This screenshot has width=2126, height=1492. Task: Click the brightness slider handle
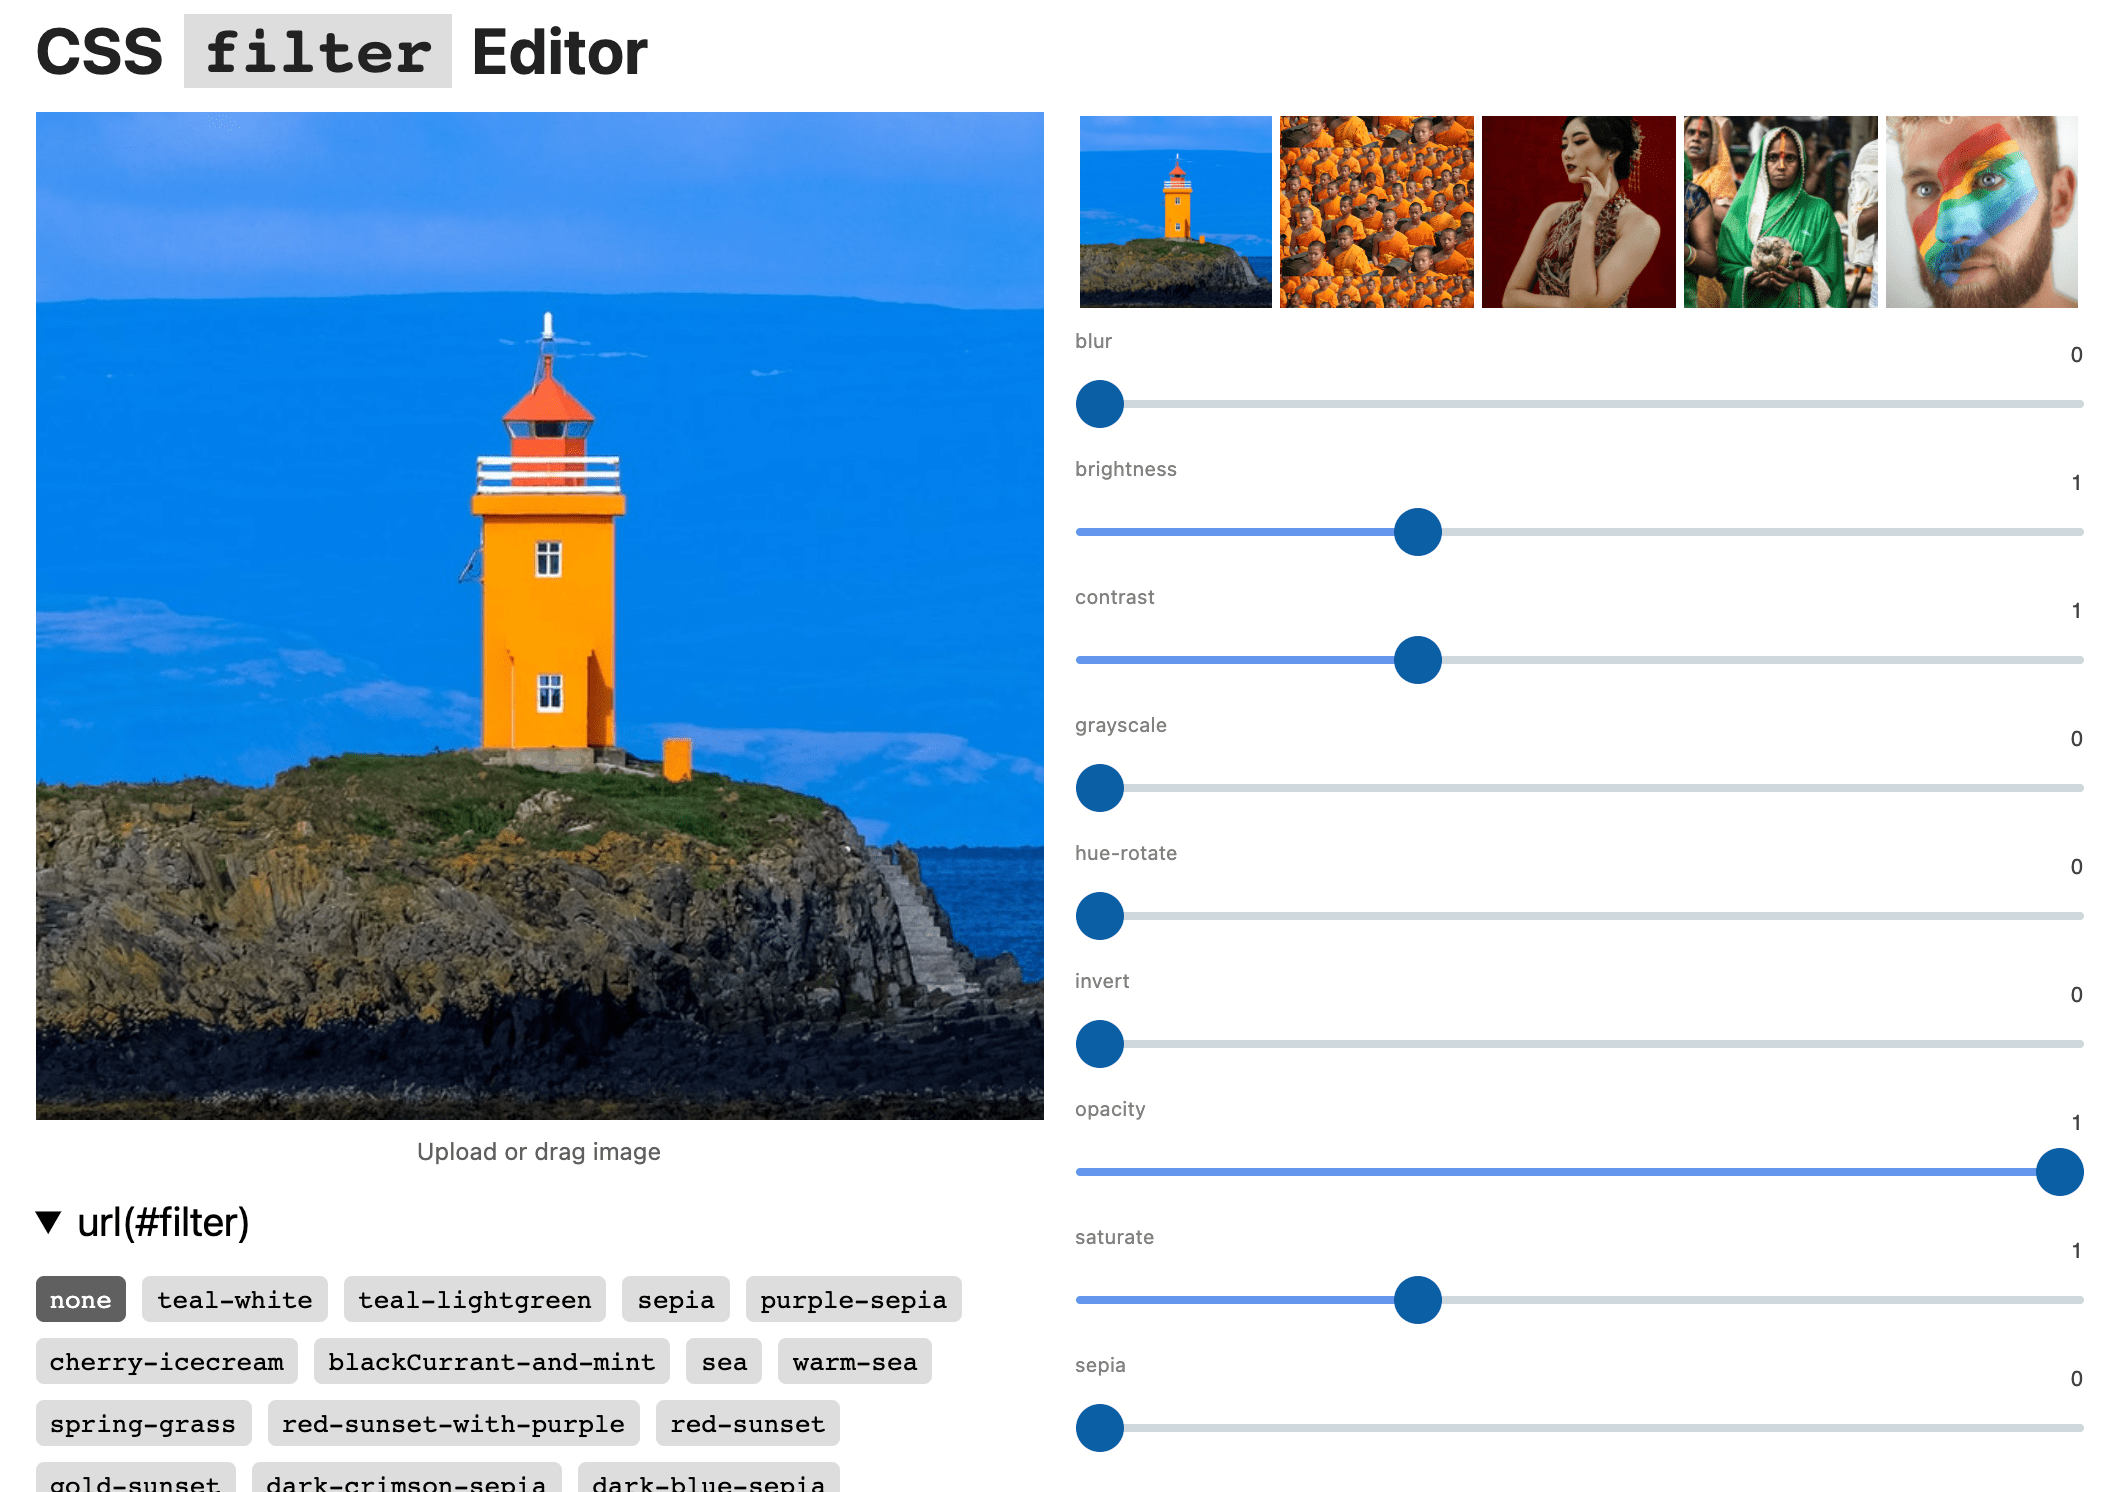click(1417, 532)
